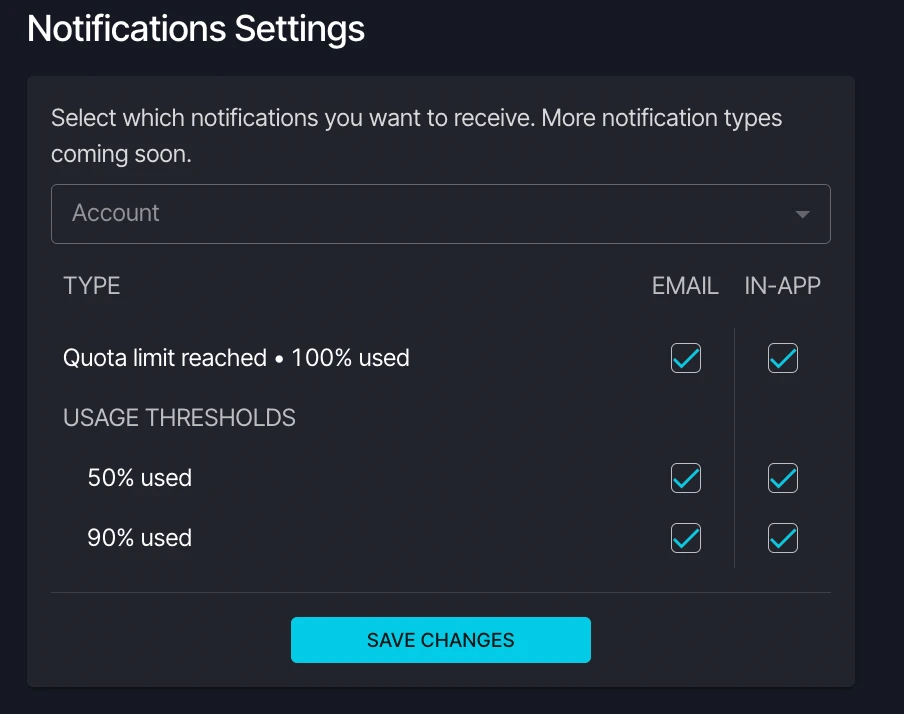Toggle Email checkbox for 50% used
904x714 pixels.
pos(685,478)
